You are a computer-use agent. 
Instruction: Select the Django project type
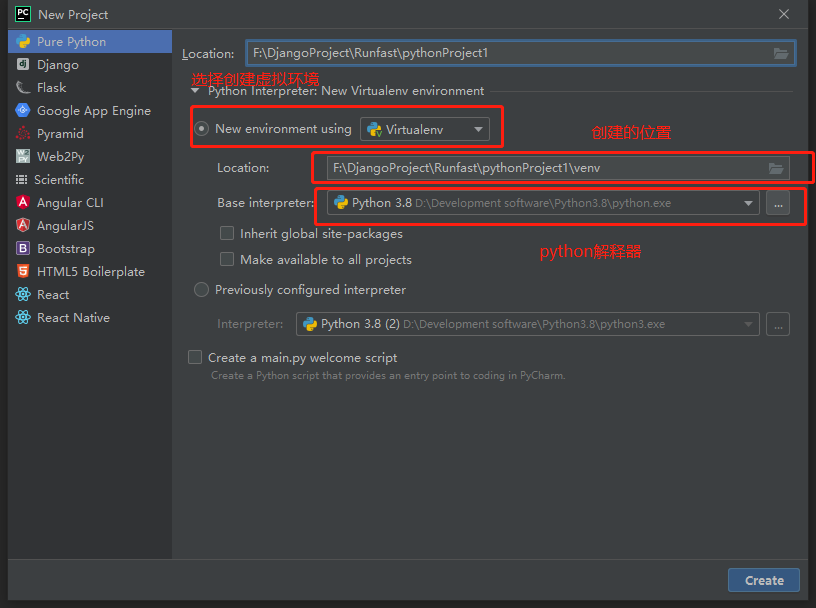click(90, 65)
